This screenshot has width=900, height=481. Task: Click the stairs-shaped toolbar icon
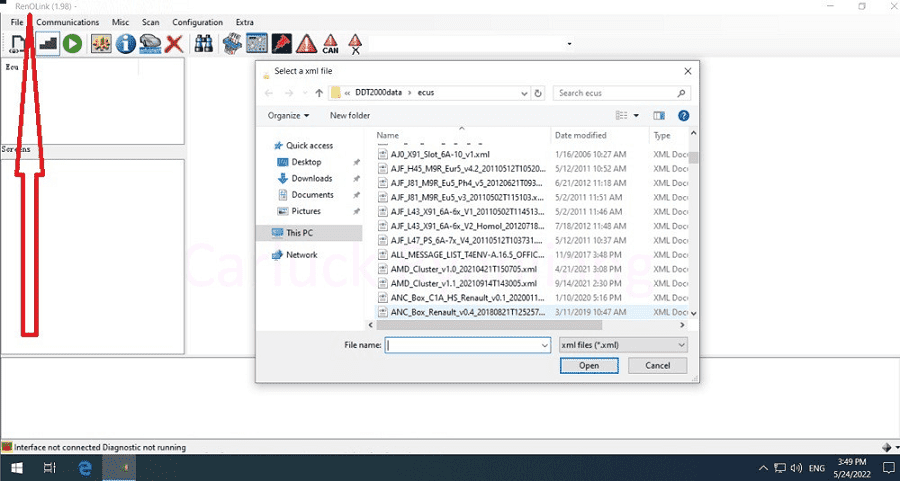pos(48,44)
